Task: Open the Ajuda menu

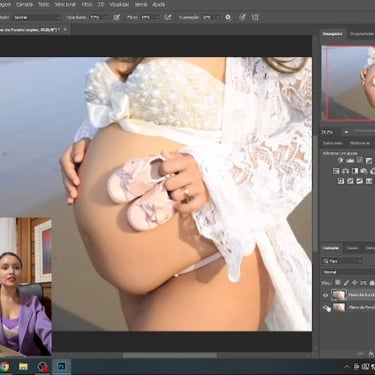Action: click(158, 5)
